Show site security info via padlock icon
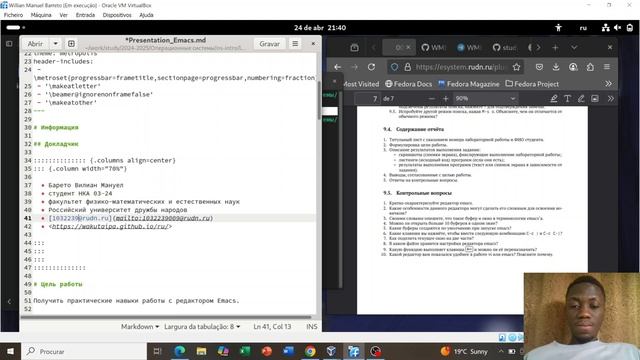The width and height of the screenshot is (640, 360). click(x=407, y=67)
